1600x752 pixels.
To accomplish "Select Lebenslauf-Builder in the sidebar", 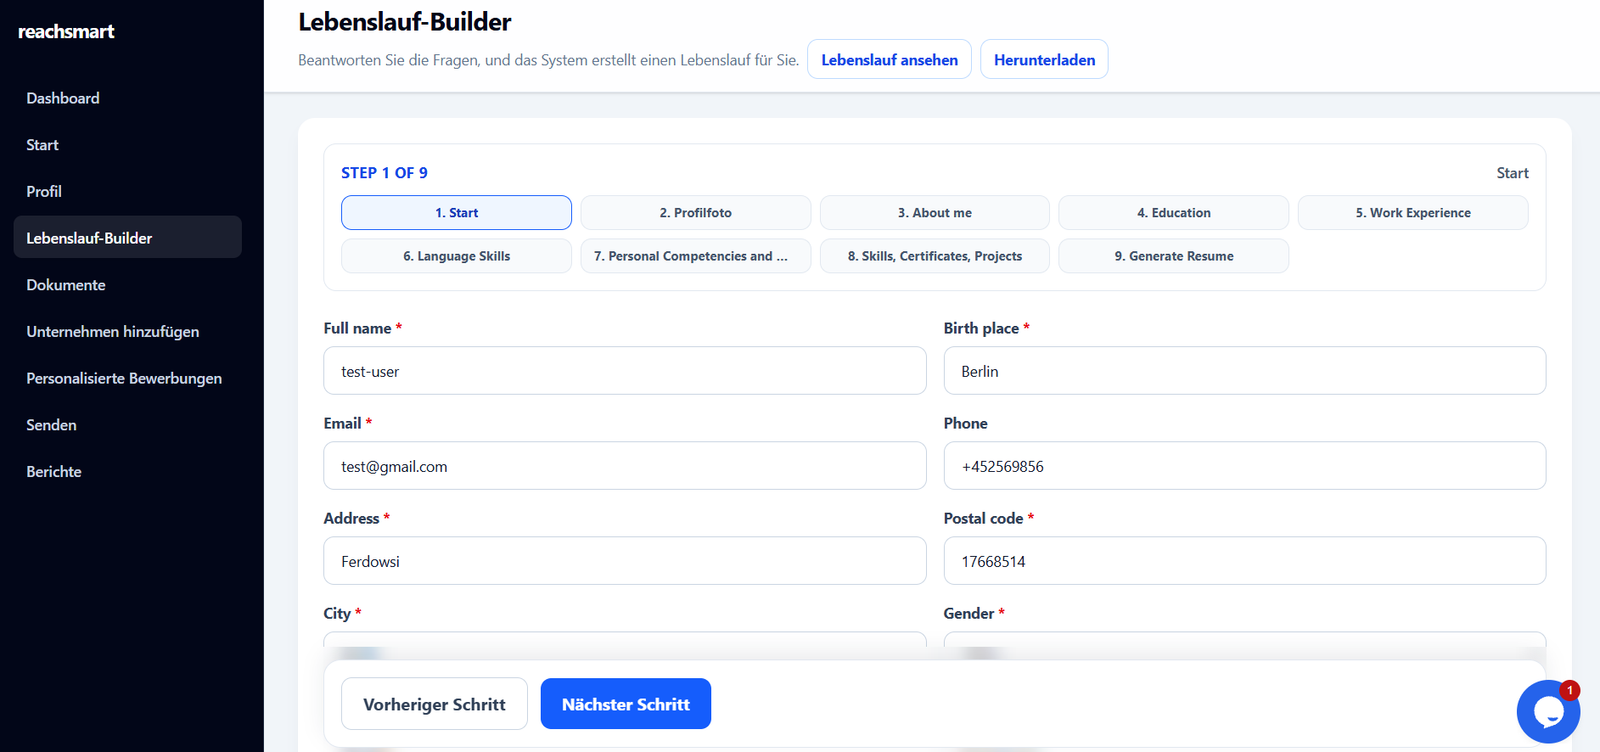I will tap(128, 238).
